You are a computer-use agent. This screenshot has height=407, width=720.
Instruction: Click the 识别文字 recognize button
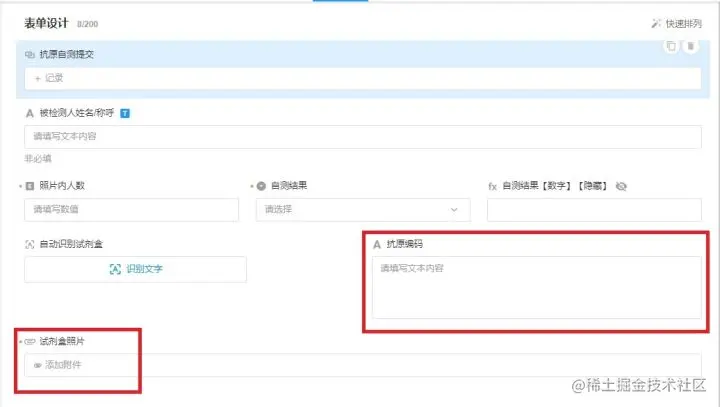(135, 269)
